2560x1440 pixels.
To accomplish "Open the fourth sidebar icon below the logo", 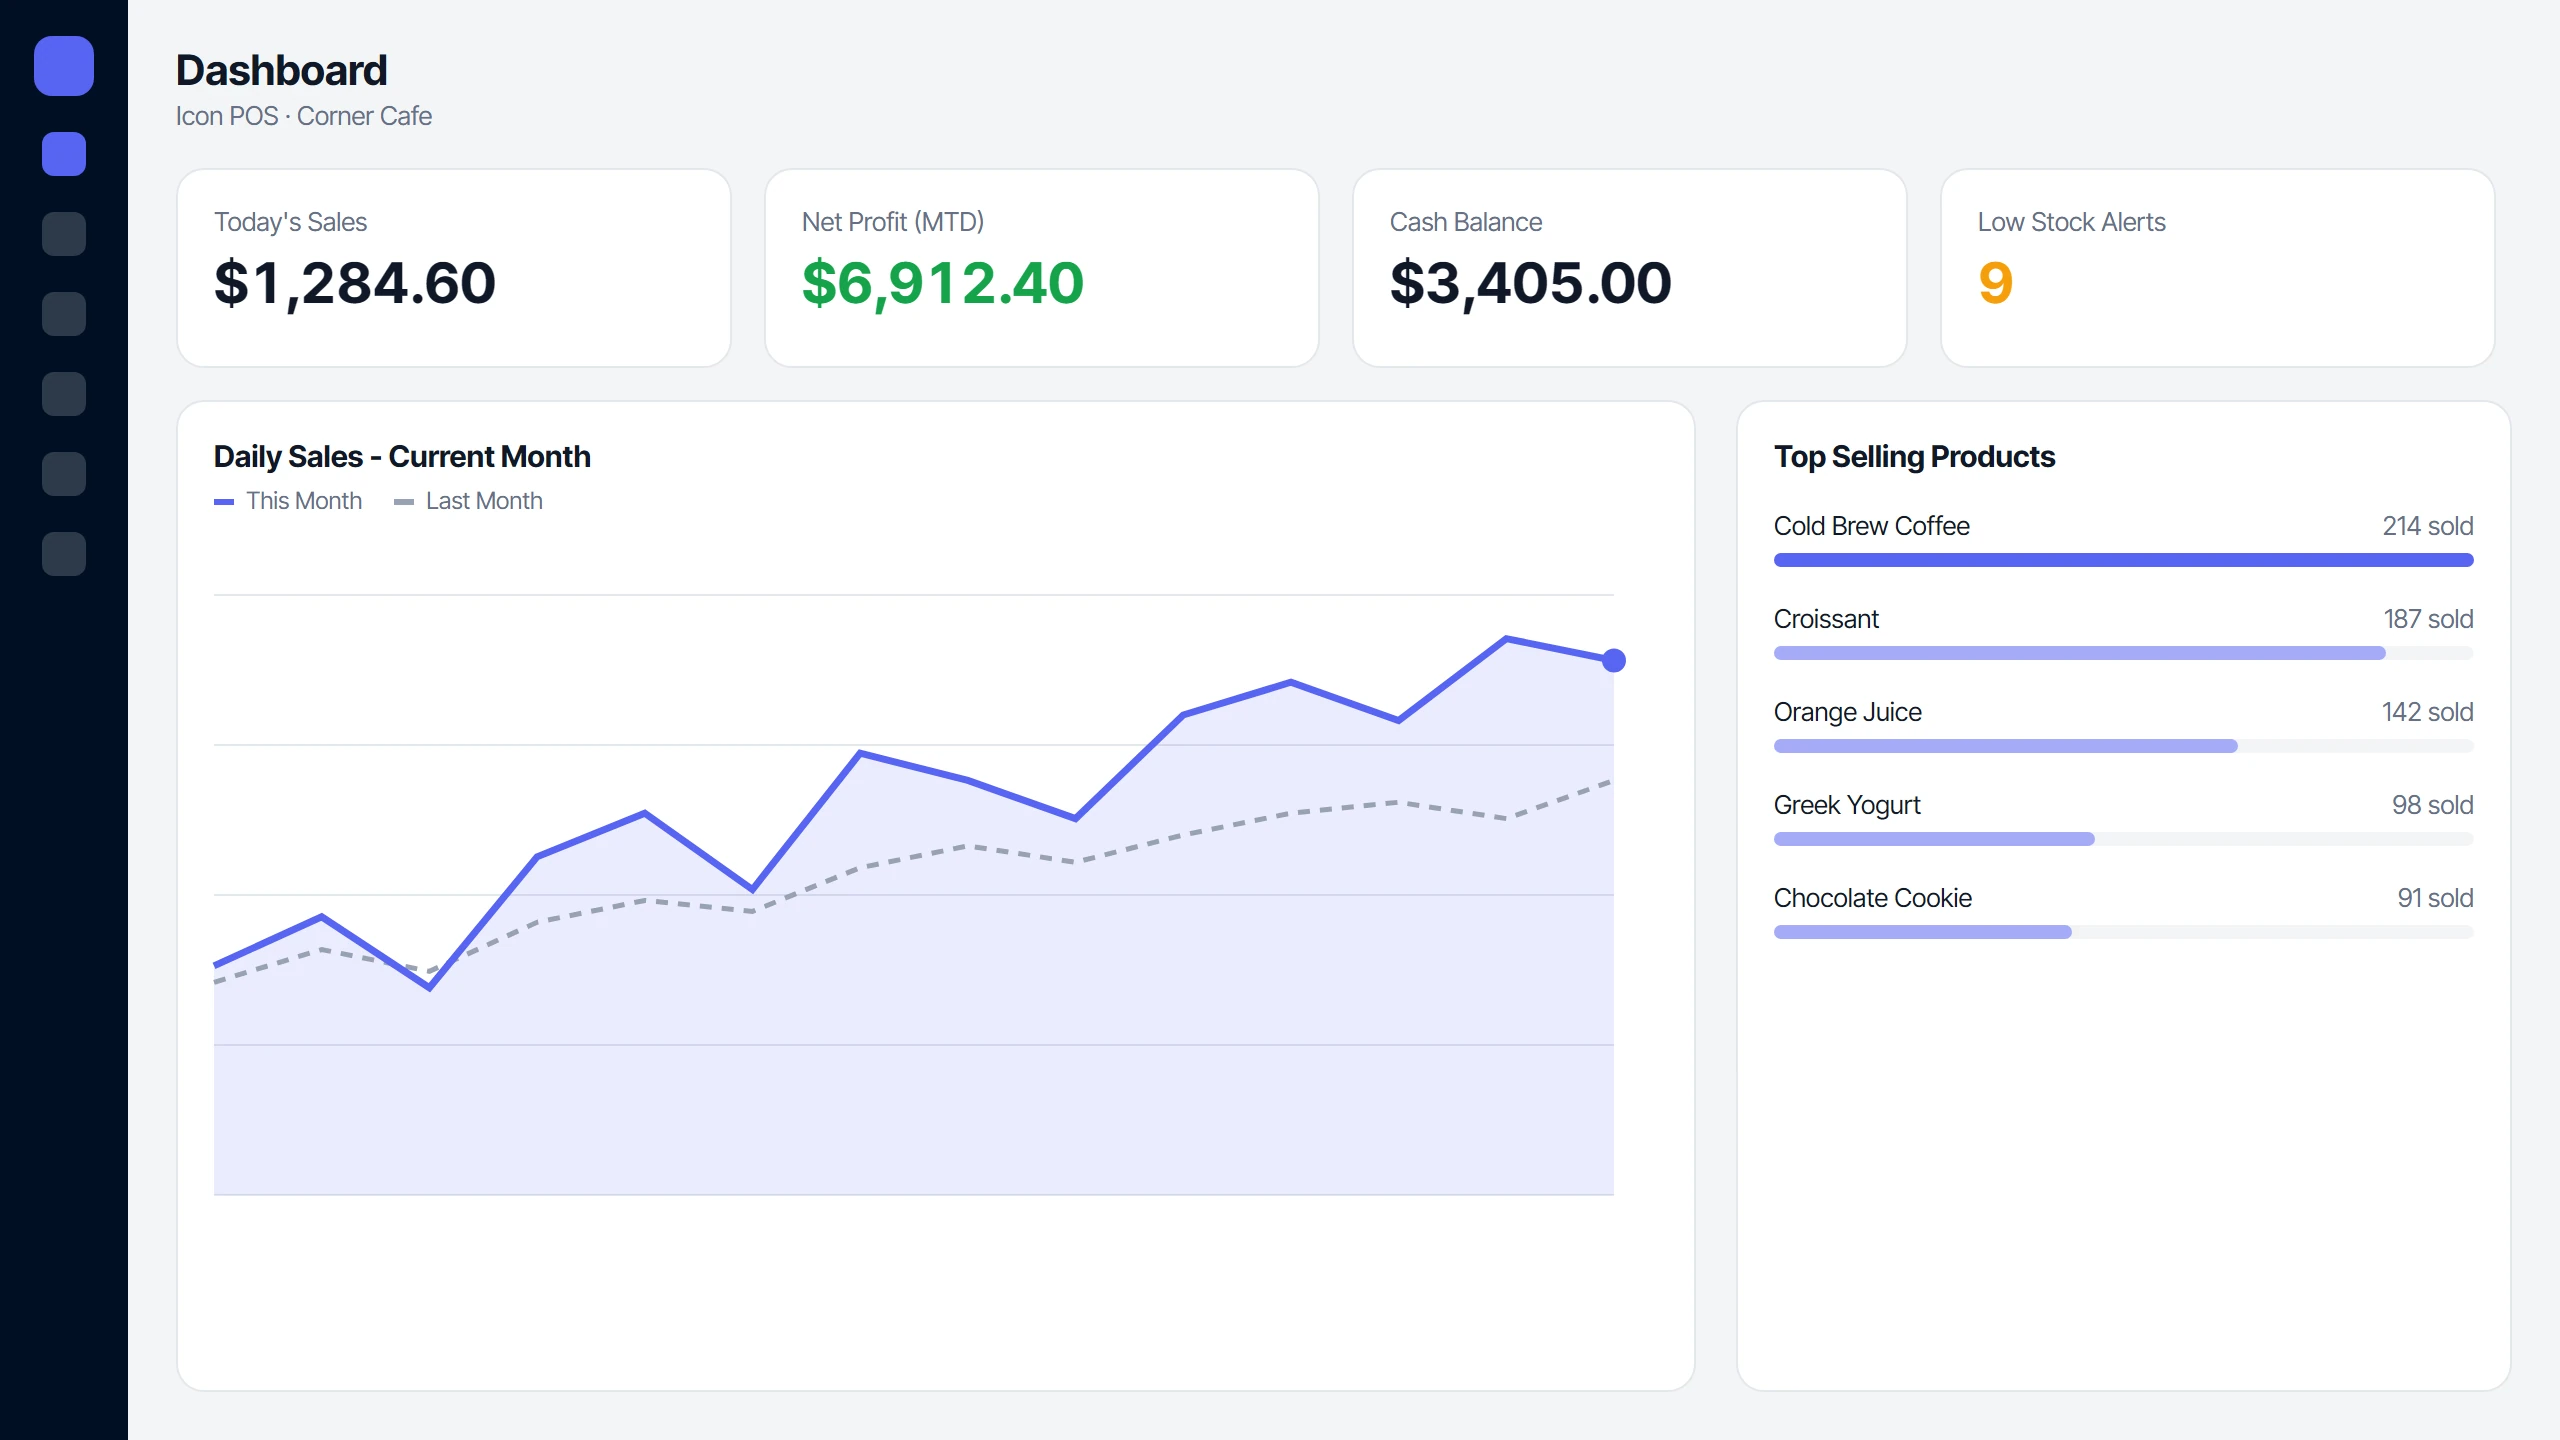I will pyautogui.click(x=64, y=394).
